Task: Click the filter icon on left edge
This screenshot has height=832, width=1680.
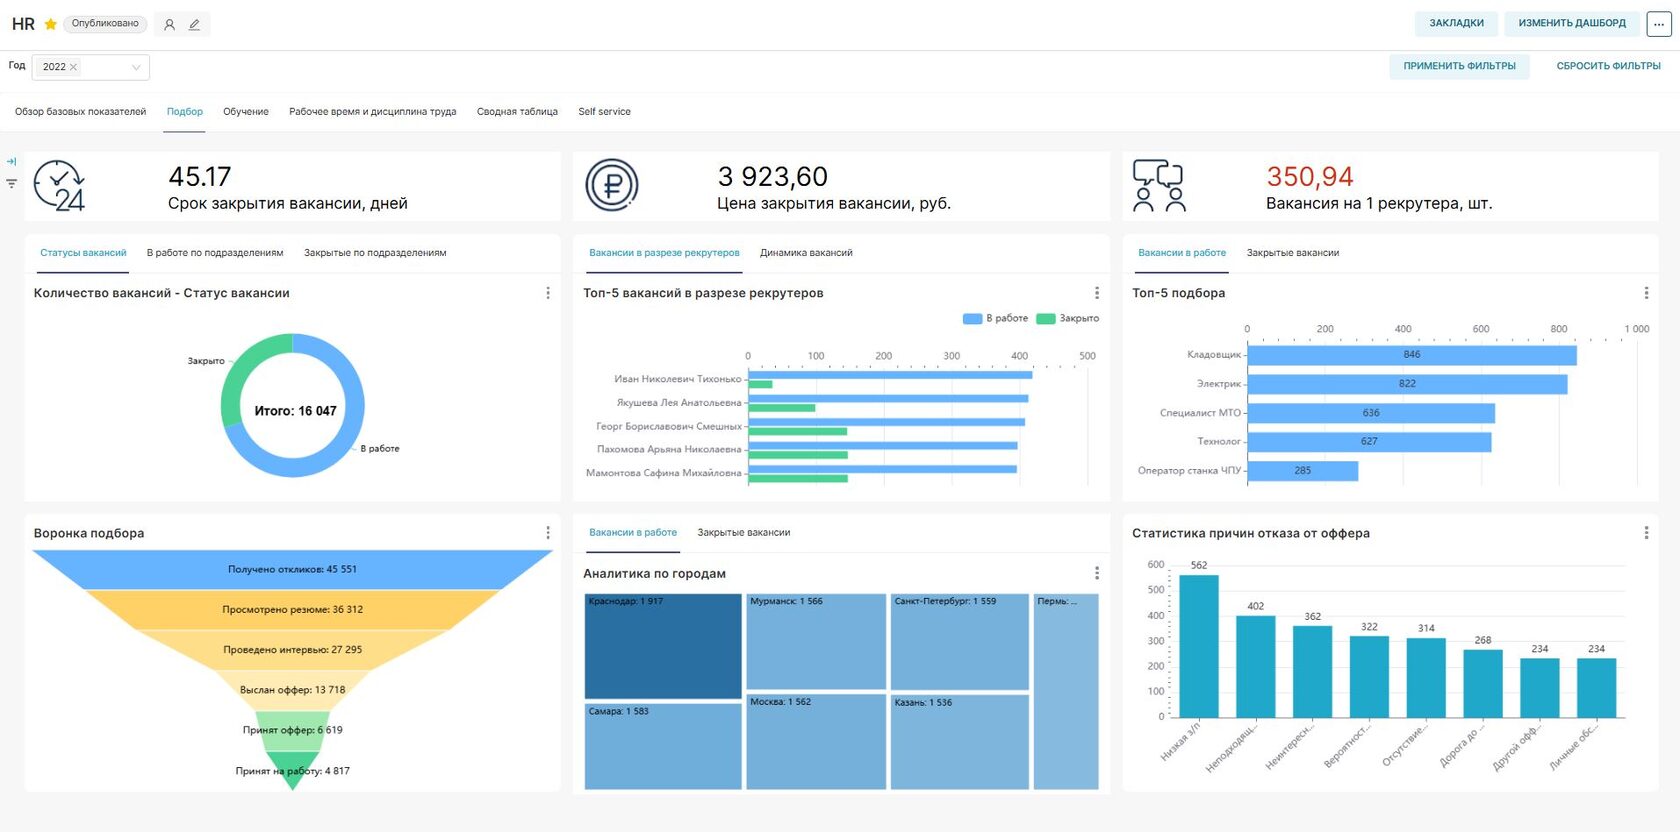Action: (x=12, y=183)
